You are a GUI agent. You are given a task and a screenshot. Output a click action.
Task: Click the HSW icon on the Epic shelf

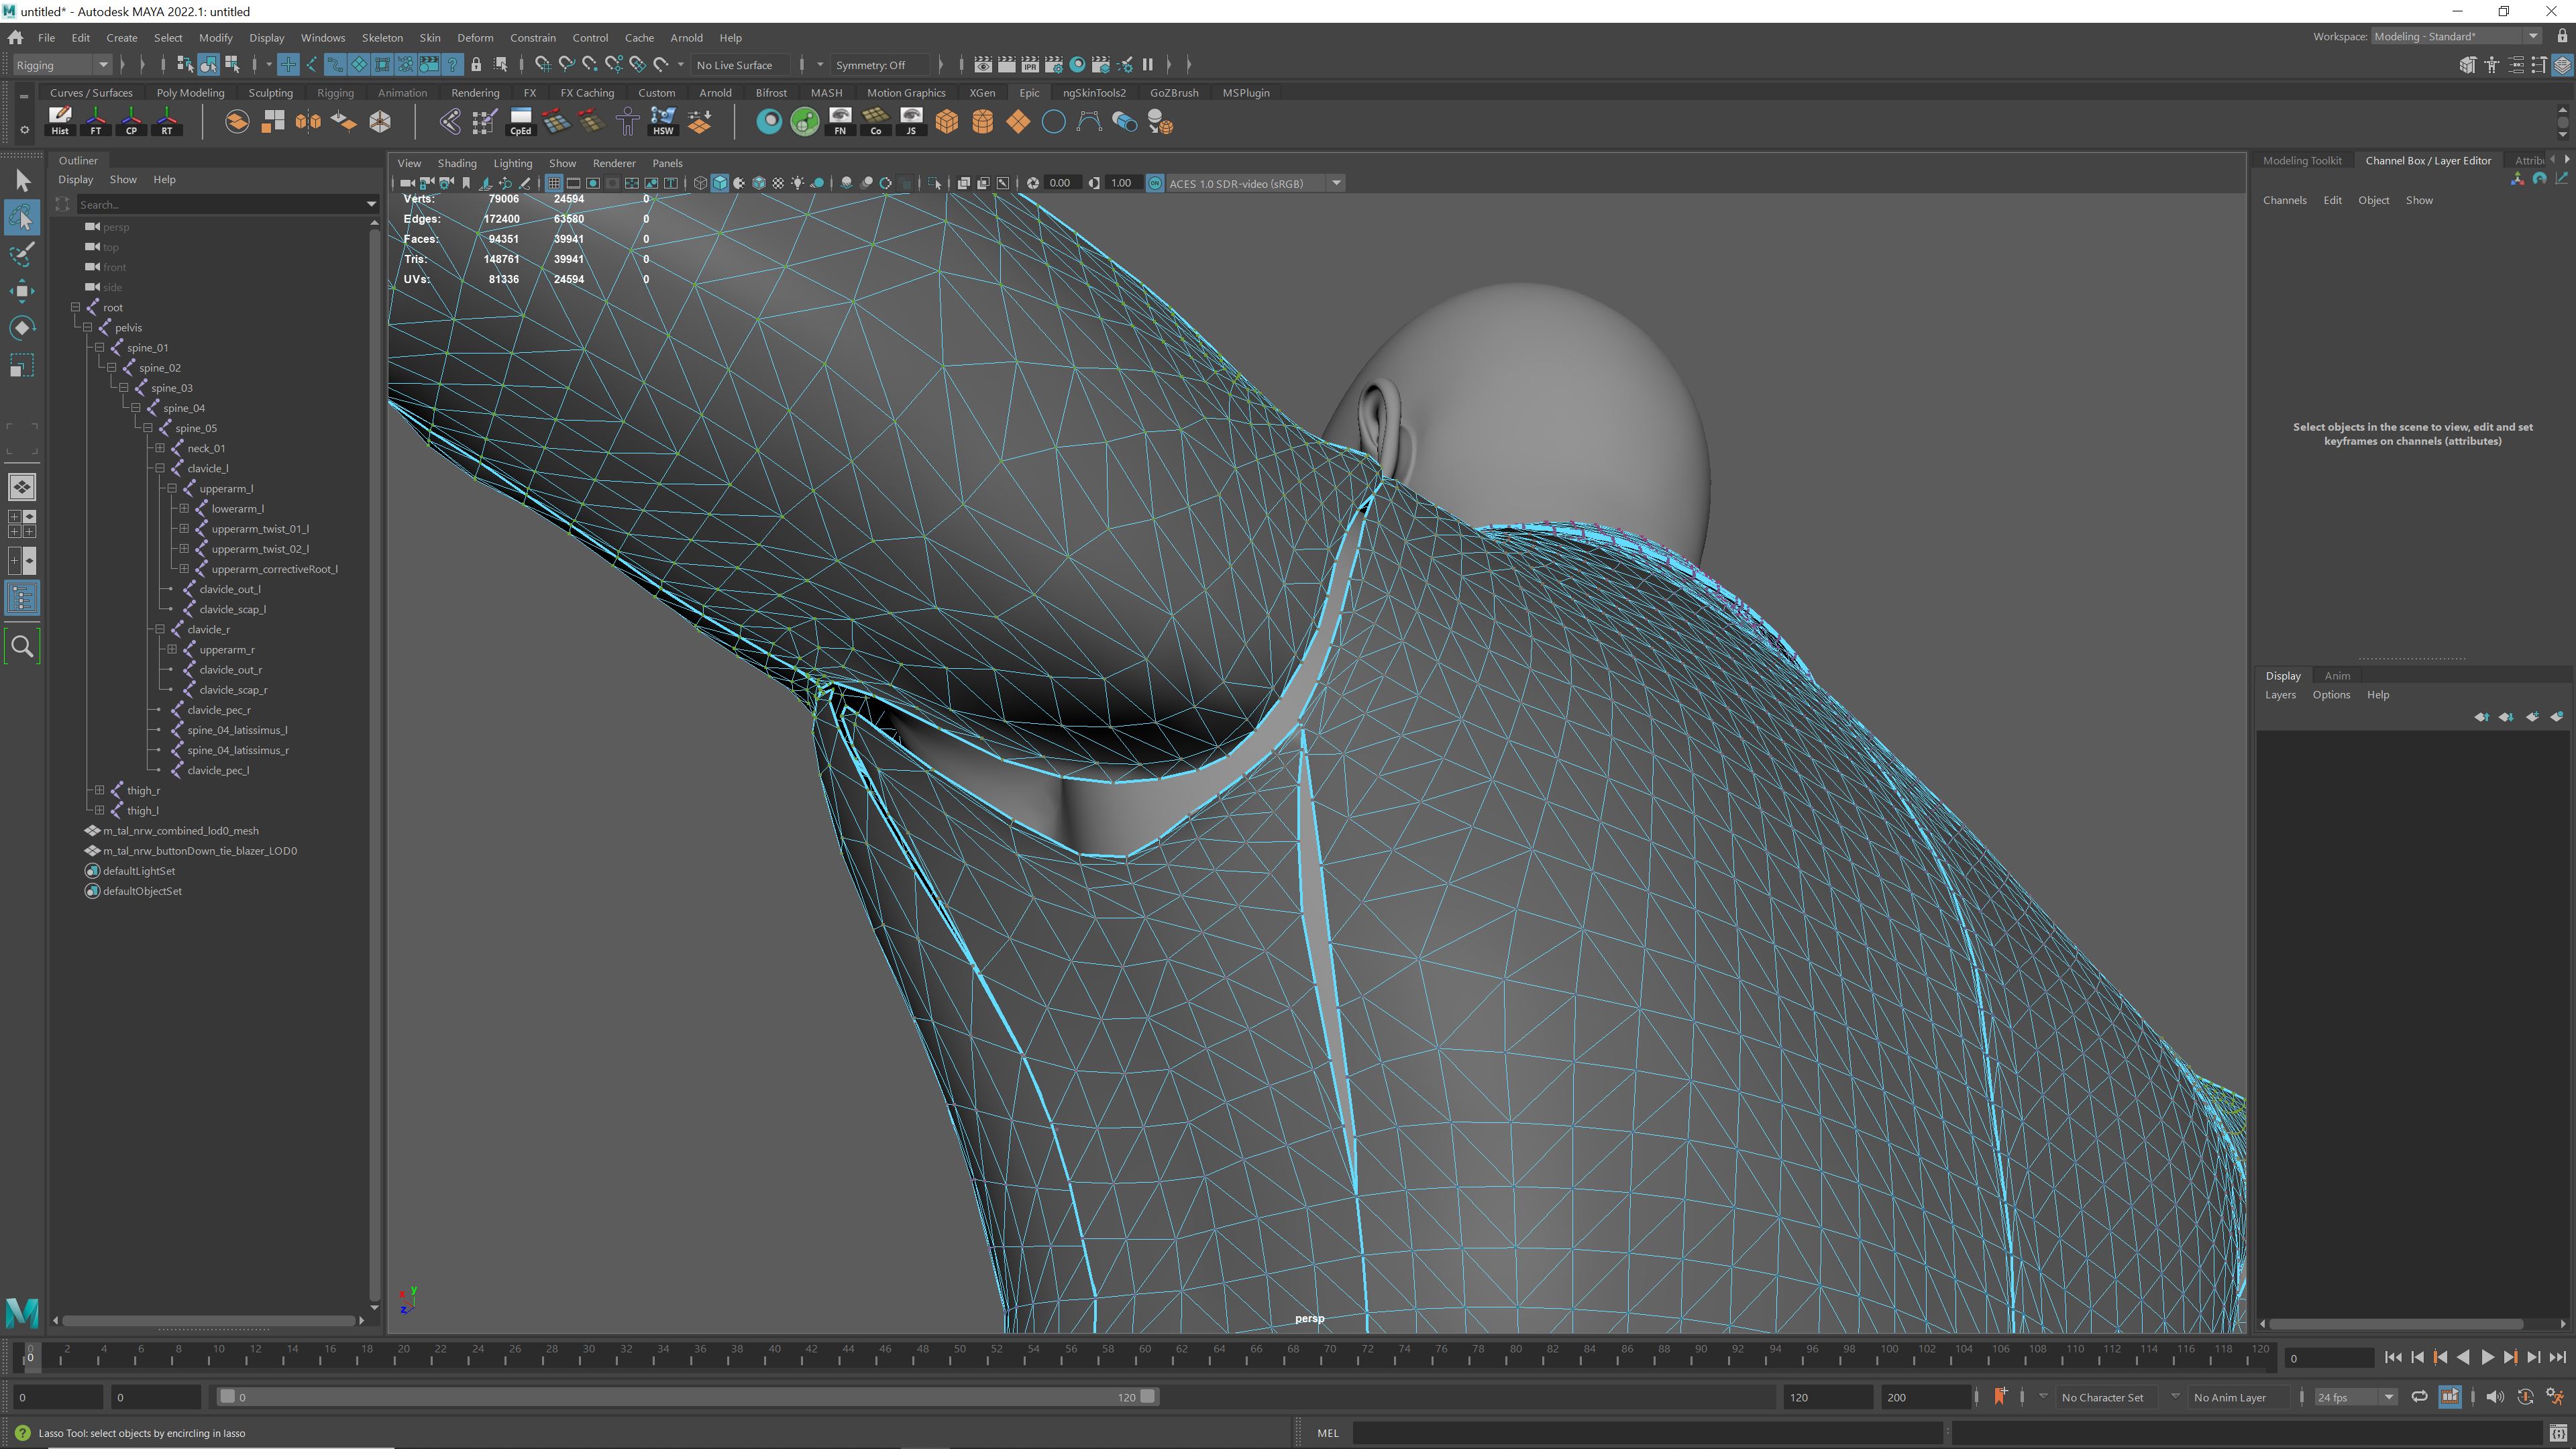tap(663, 121)
